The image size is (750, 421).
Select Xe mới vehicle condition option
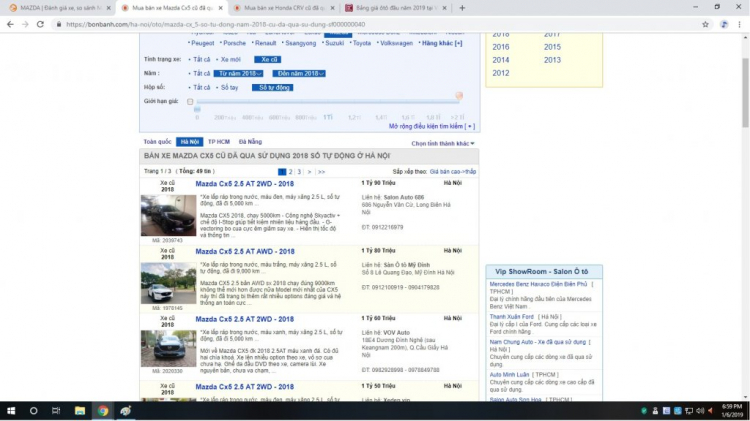[231, 59]
